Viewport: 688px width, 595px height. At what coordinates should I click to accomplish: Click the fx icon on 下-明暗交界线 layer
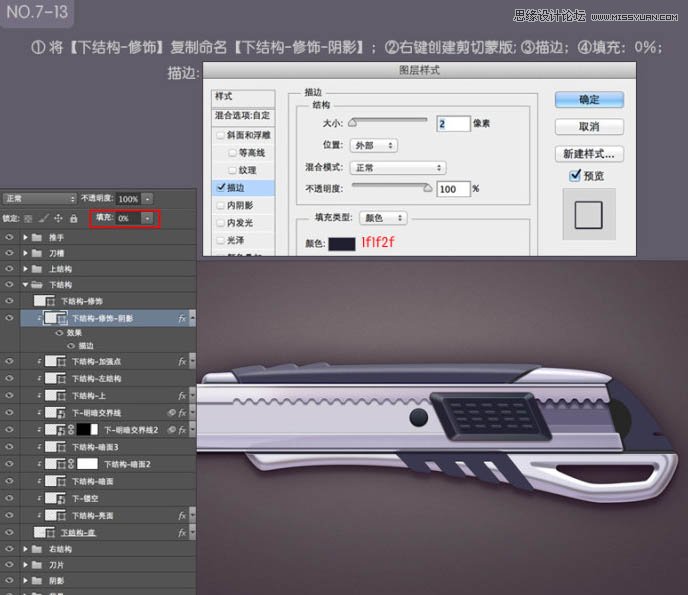coord(183,412)
